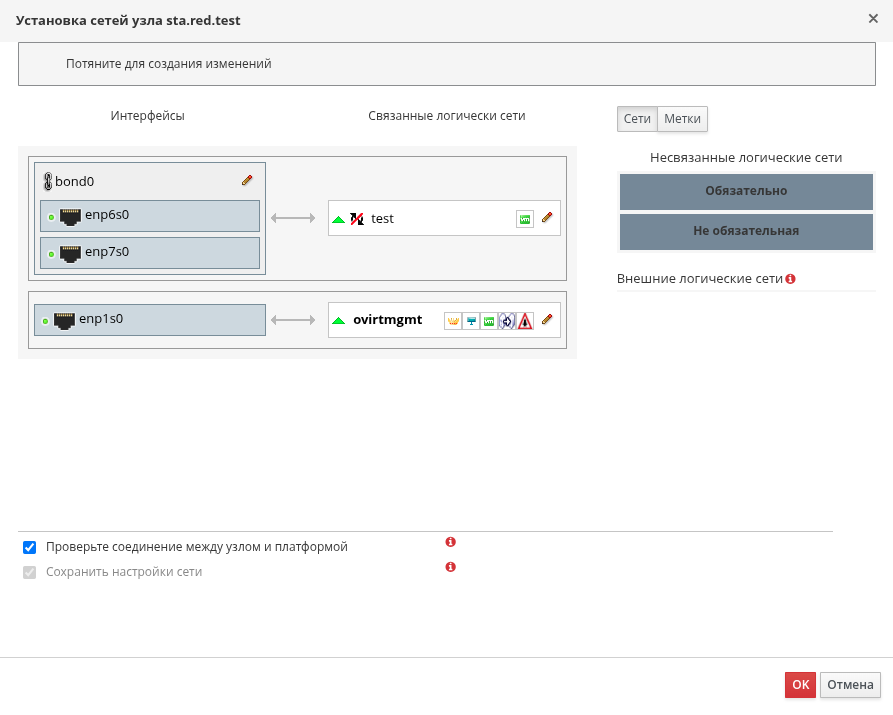
Task: Click the bond0 label
Action: (x=75, y=182)
